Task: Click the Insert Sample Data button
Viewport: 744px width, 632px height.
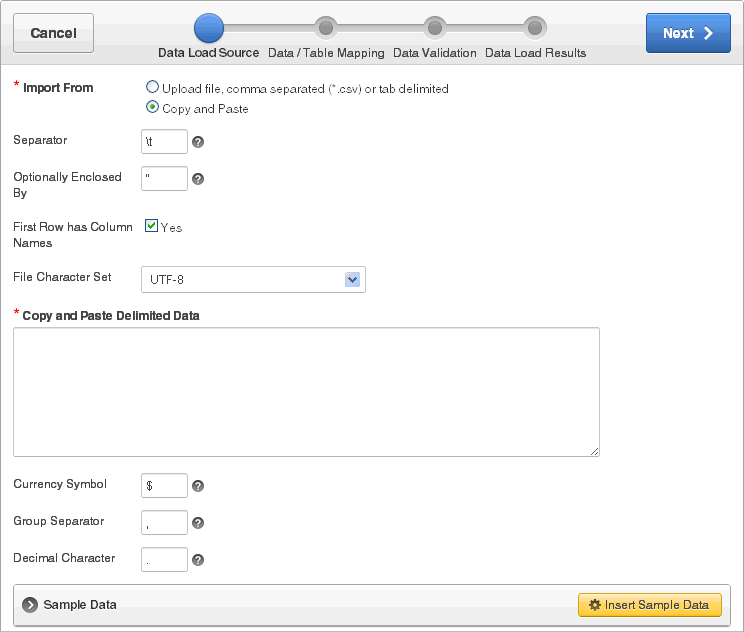Action: pos(650,605)
